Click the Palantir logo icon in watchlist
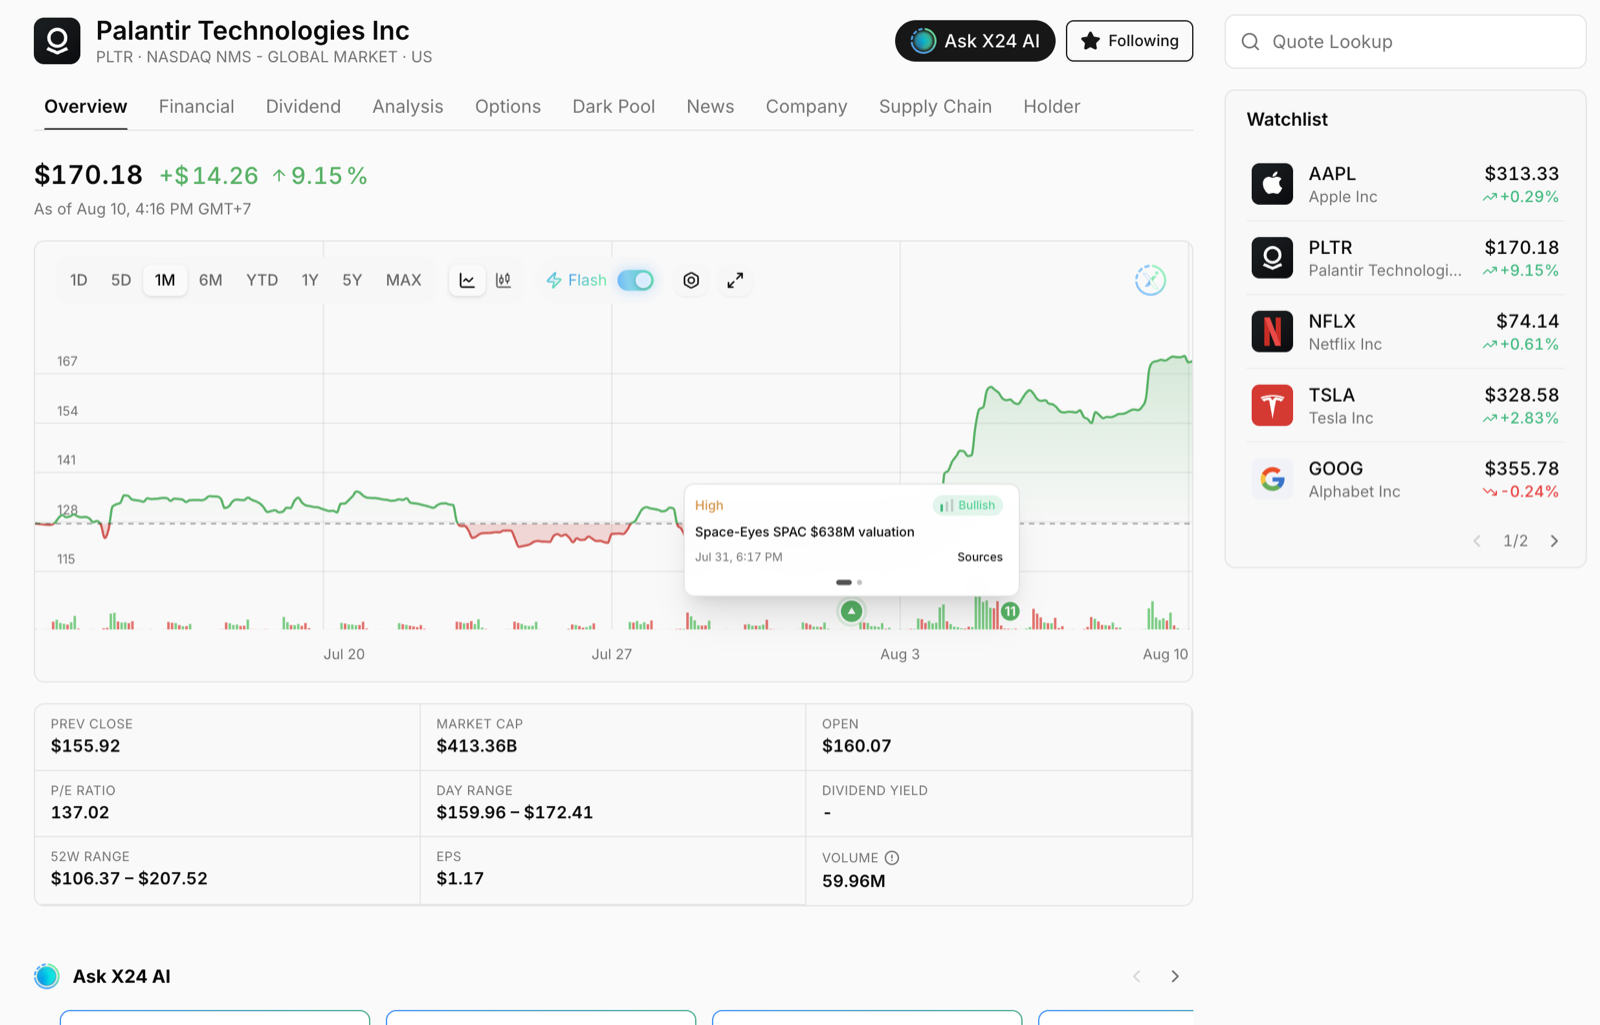1600x1025 pixels. pos(1272,258)
